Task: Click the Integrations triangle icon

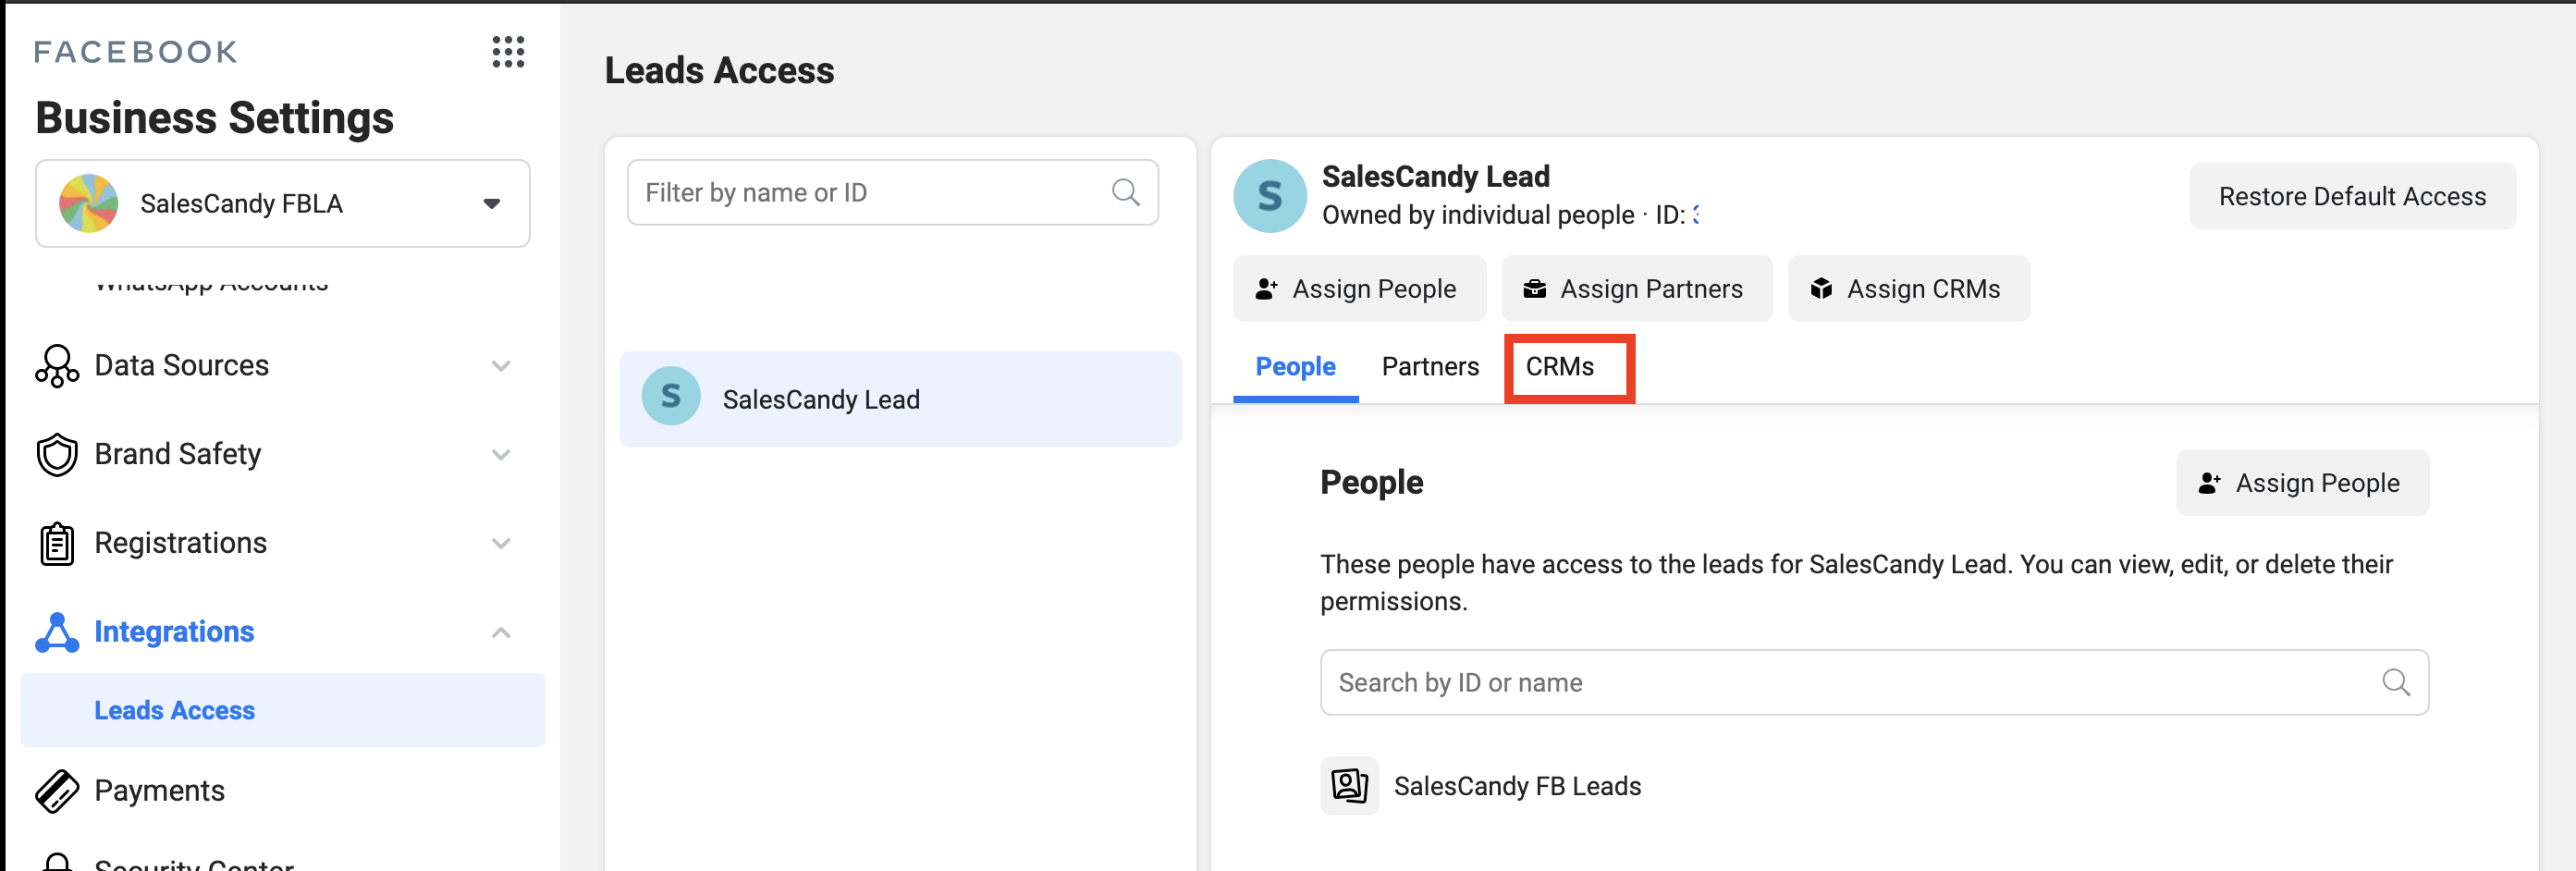Action: click(57, 633)
